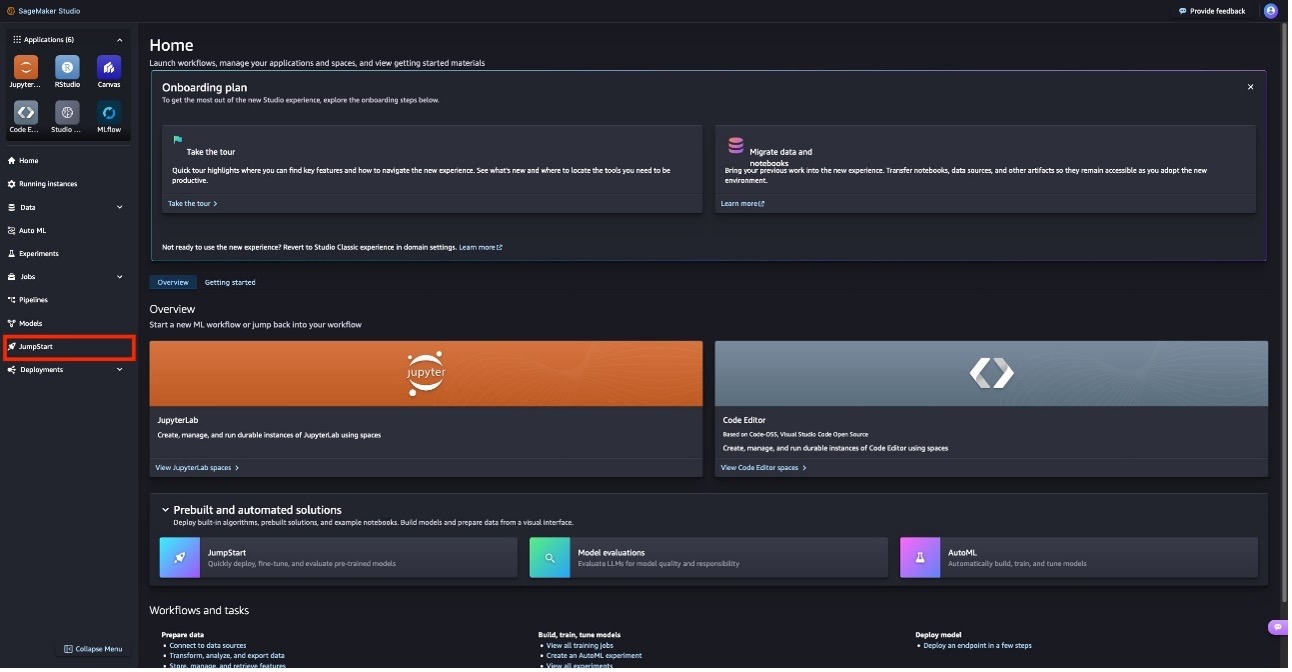Screen dimensions: 1292x672
Task: Open the Model evaluations card title
Action: (611, 553)
